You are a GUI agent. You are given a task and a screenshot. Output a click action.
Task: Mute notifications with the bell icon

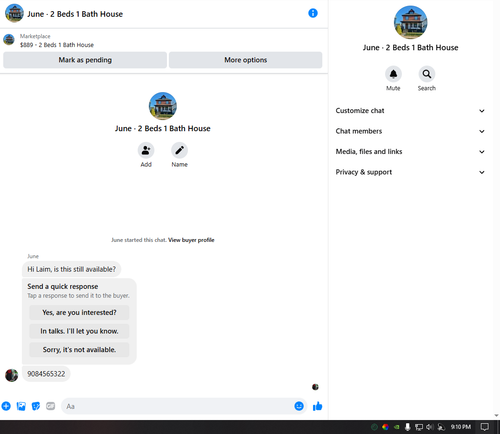[x=393, y=74]
